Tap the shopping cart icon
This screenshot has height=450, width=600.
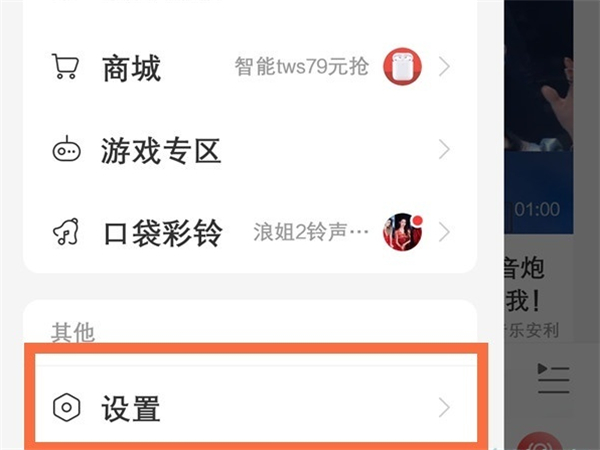(65, 67)
